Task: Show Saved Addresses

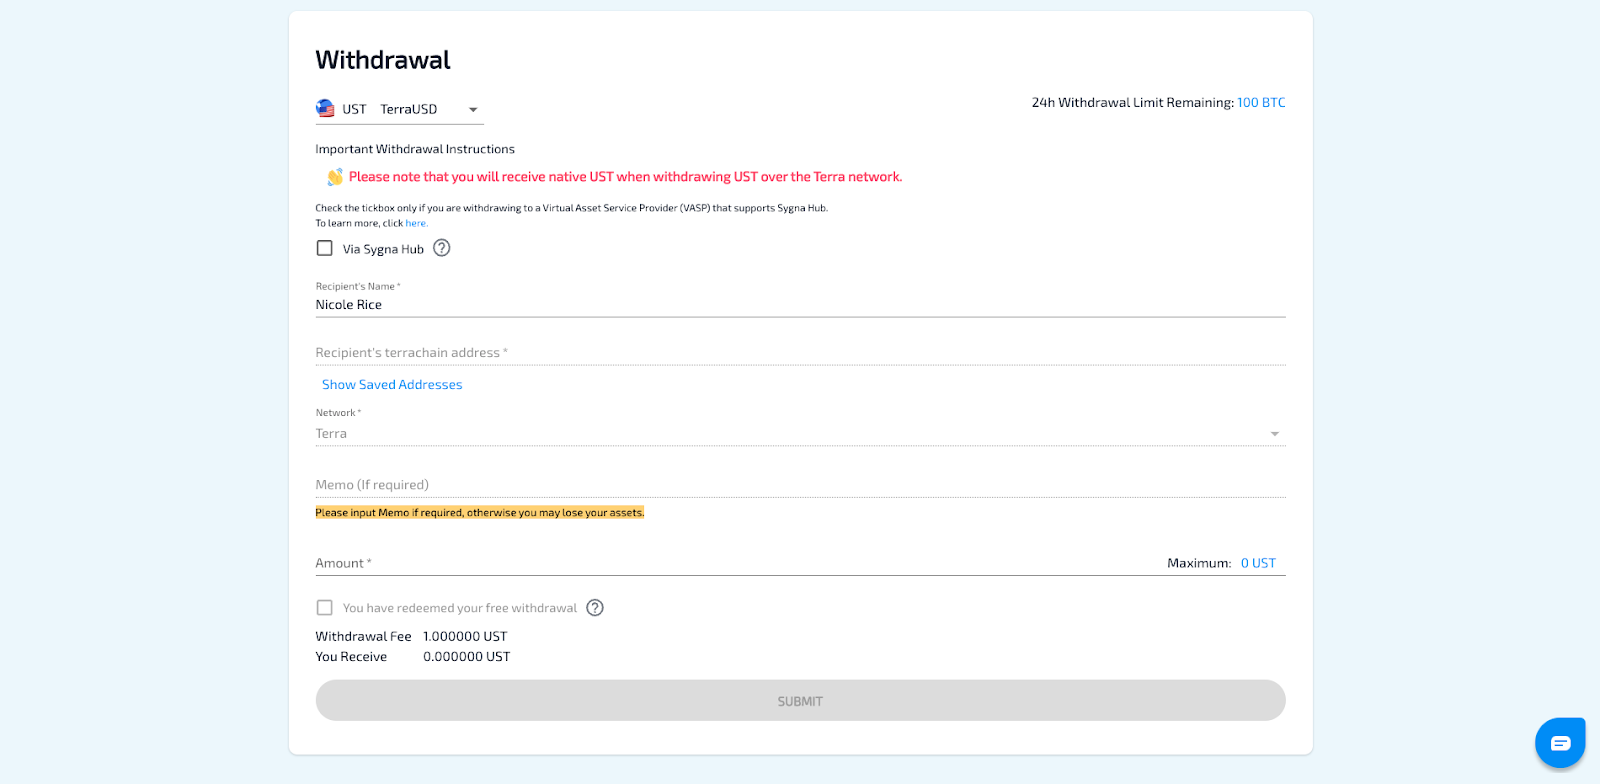Action: tap(392, 385)
